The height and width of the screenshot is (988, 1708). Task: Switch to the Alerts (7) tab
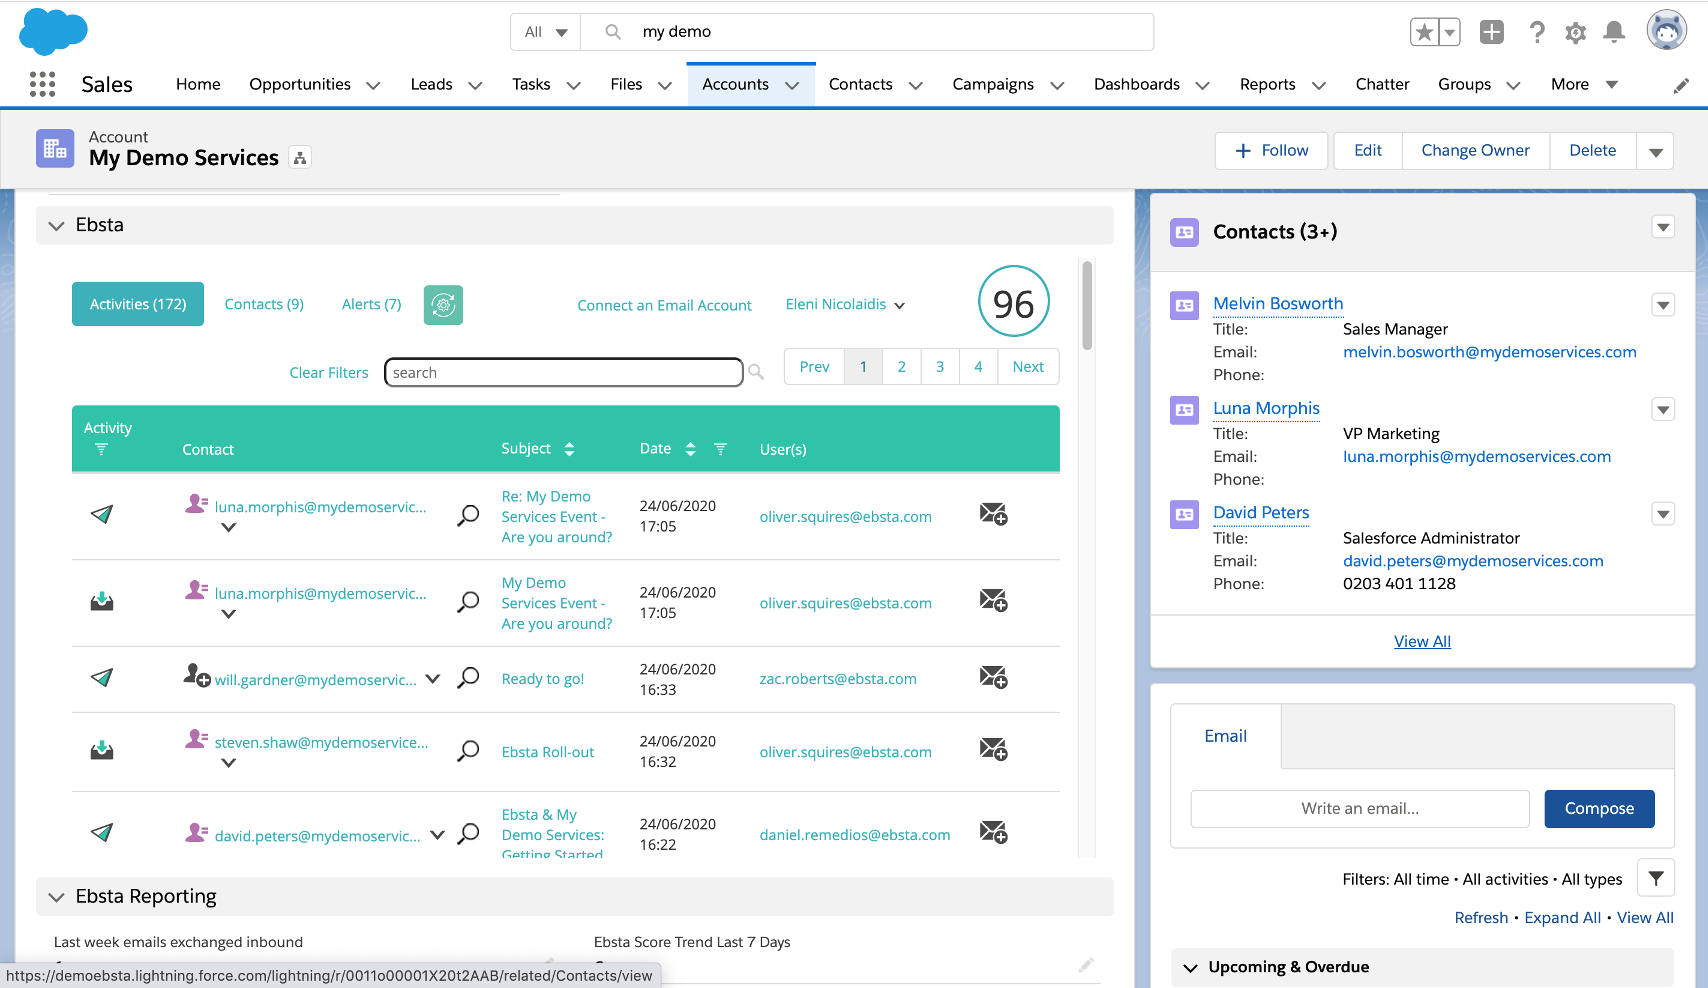[x=371, y=305]
